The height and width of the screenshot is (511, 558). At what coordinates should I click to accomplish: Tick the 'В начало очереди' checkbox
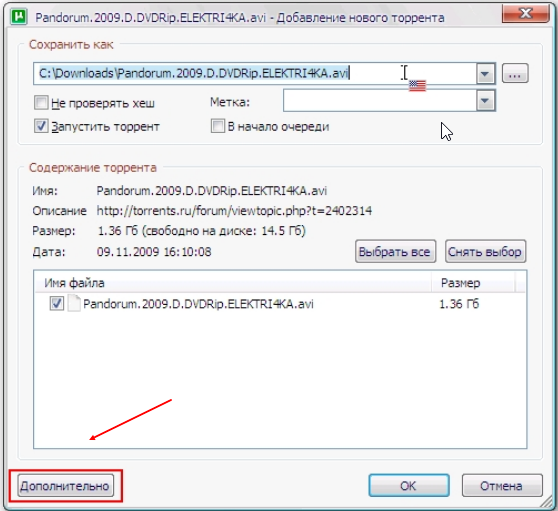pyautogui.click(x=217, y=126)
